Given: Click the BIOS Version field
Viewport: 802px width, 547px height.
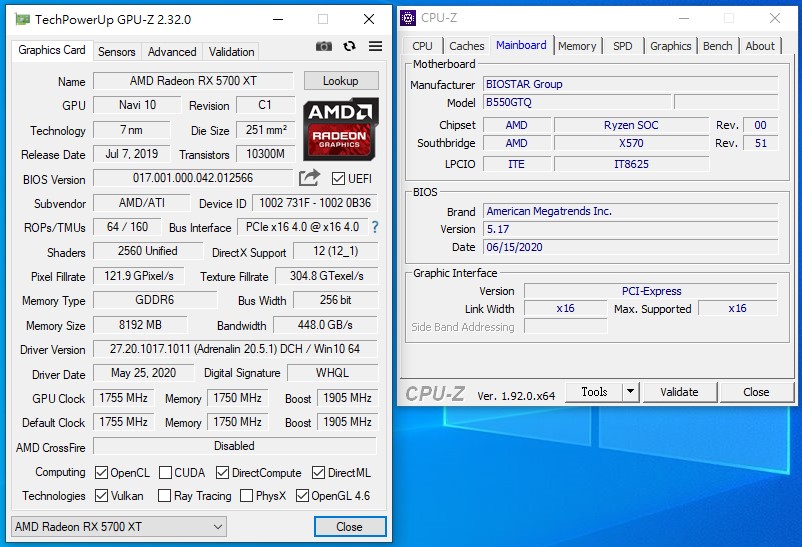Looking at the screenshot, I should coord(193,178).
